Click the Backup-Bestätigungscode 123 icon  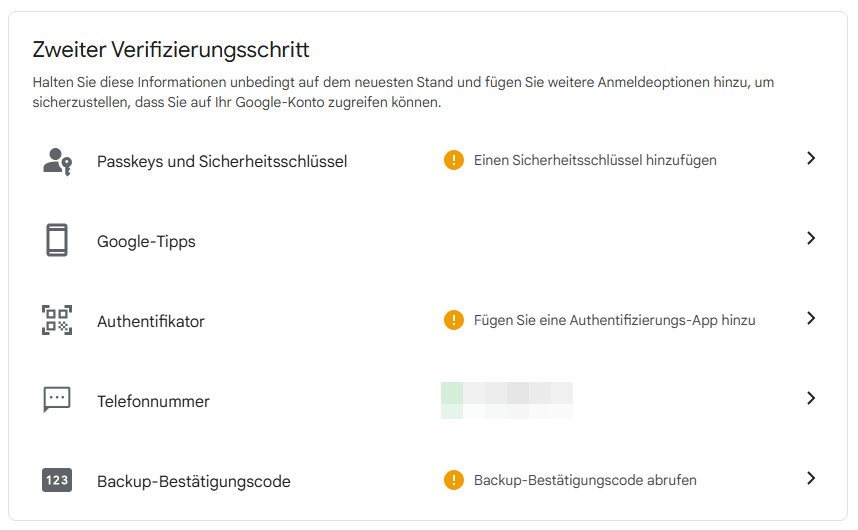57,480
